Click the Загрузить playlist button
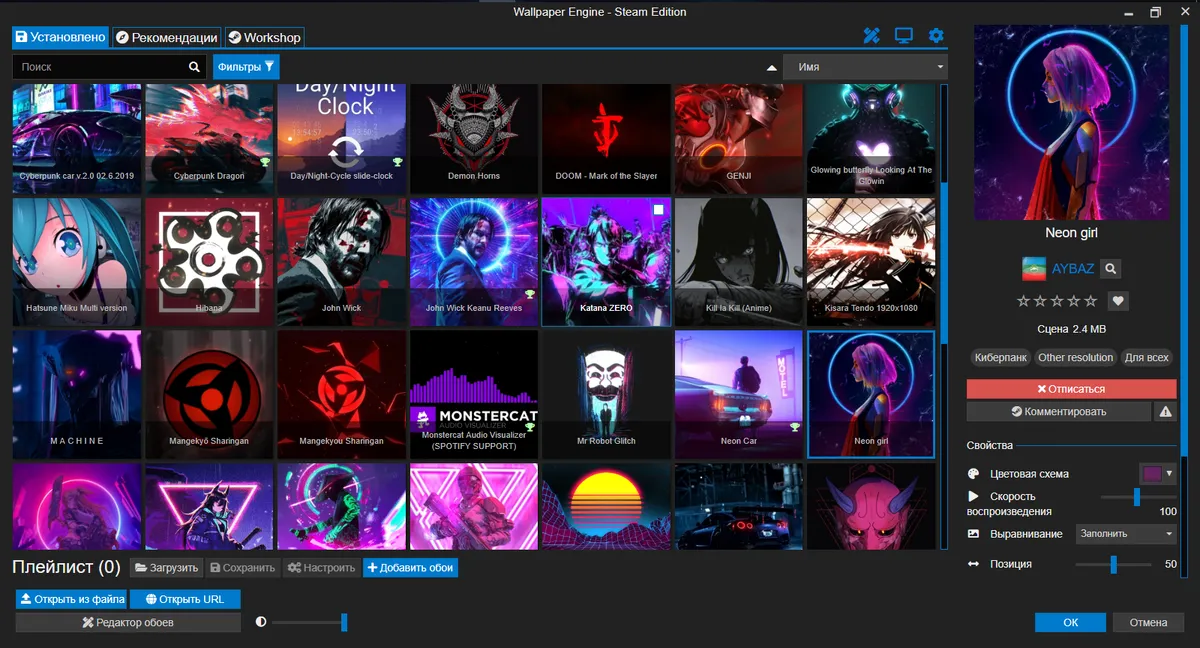Image resolution: width=1200 pixels, height=648 pixels. click(x=167, y=568)
